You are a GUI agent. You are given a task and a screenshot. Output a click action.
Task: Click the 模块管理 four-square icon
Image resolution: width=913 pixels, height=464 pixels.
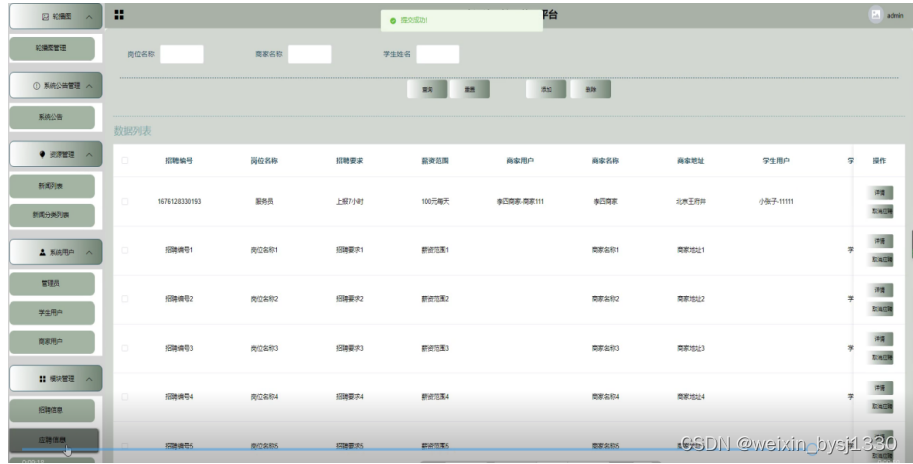42,378
